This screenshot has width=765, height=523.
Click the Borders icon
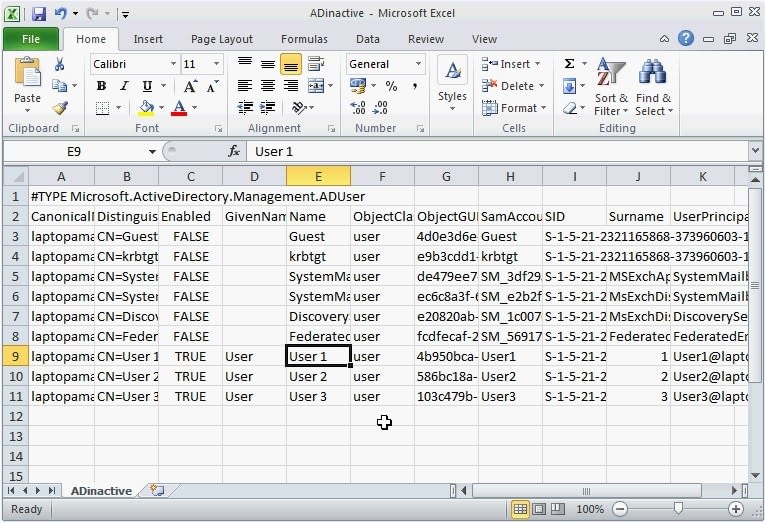[102, 108]
